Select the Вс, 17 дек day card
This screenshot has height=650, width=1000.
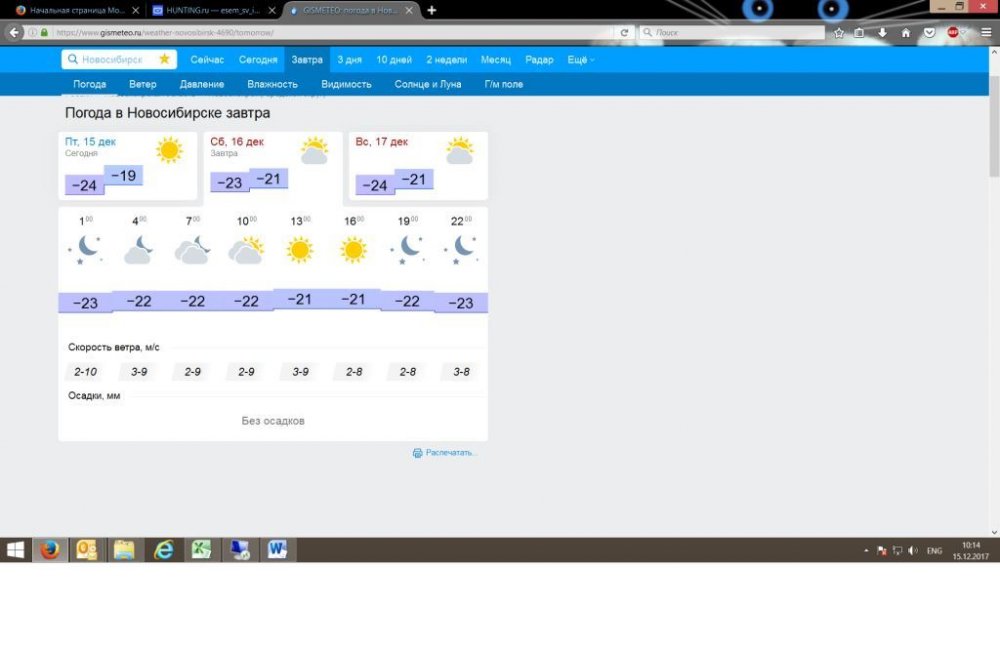click(418, 165)
